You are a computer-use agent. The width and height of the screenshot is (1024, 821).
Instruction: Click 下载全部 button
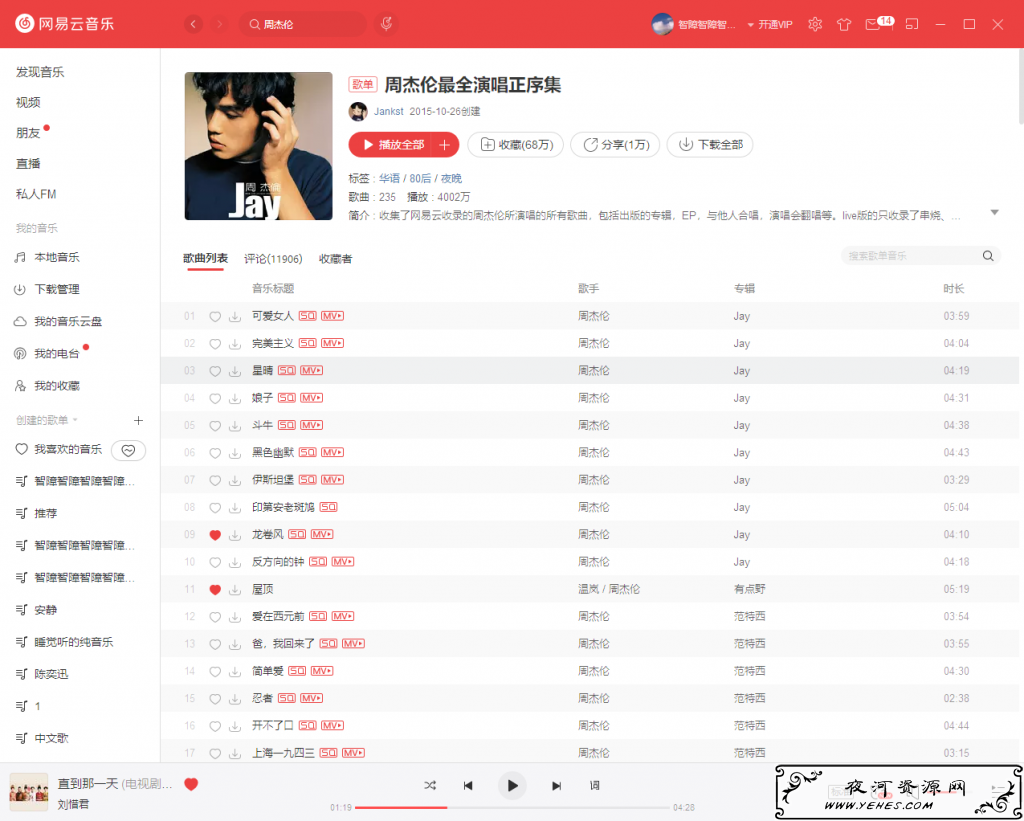pyautogui.click(x=710, y=145)
